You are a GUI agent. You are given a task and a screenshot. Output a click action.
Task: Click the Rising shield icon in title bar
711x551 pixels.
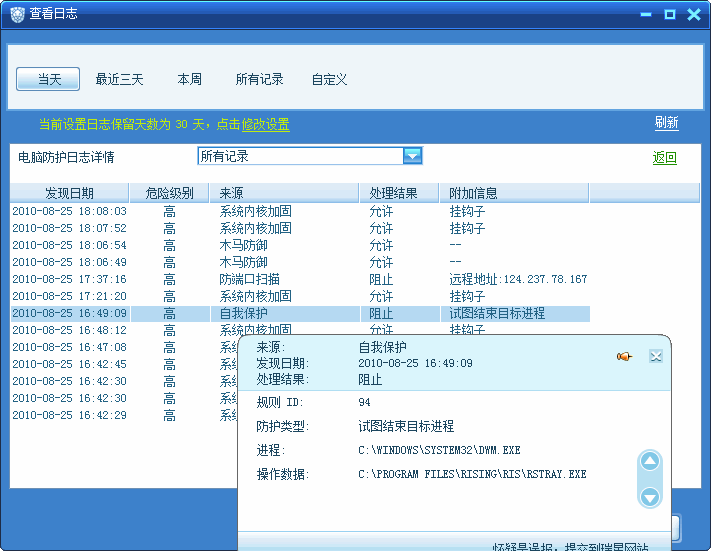pos(17,14)
